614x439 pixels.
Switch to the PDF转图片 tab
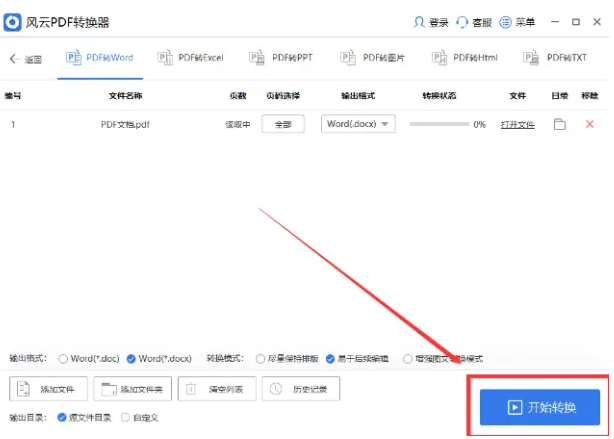point(372,58)
